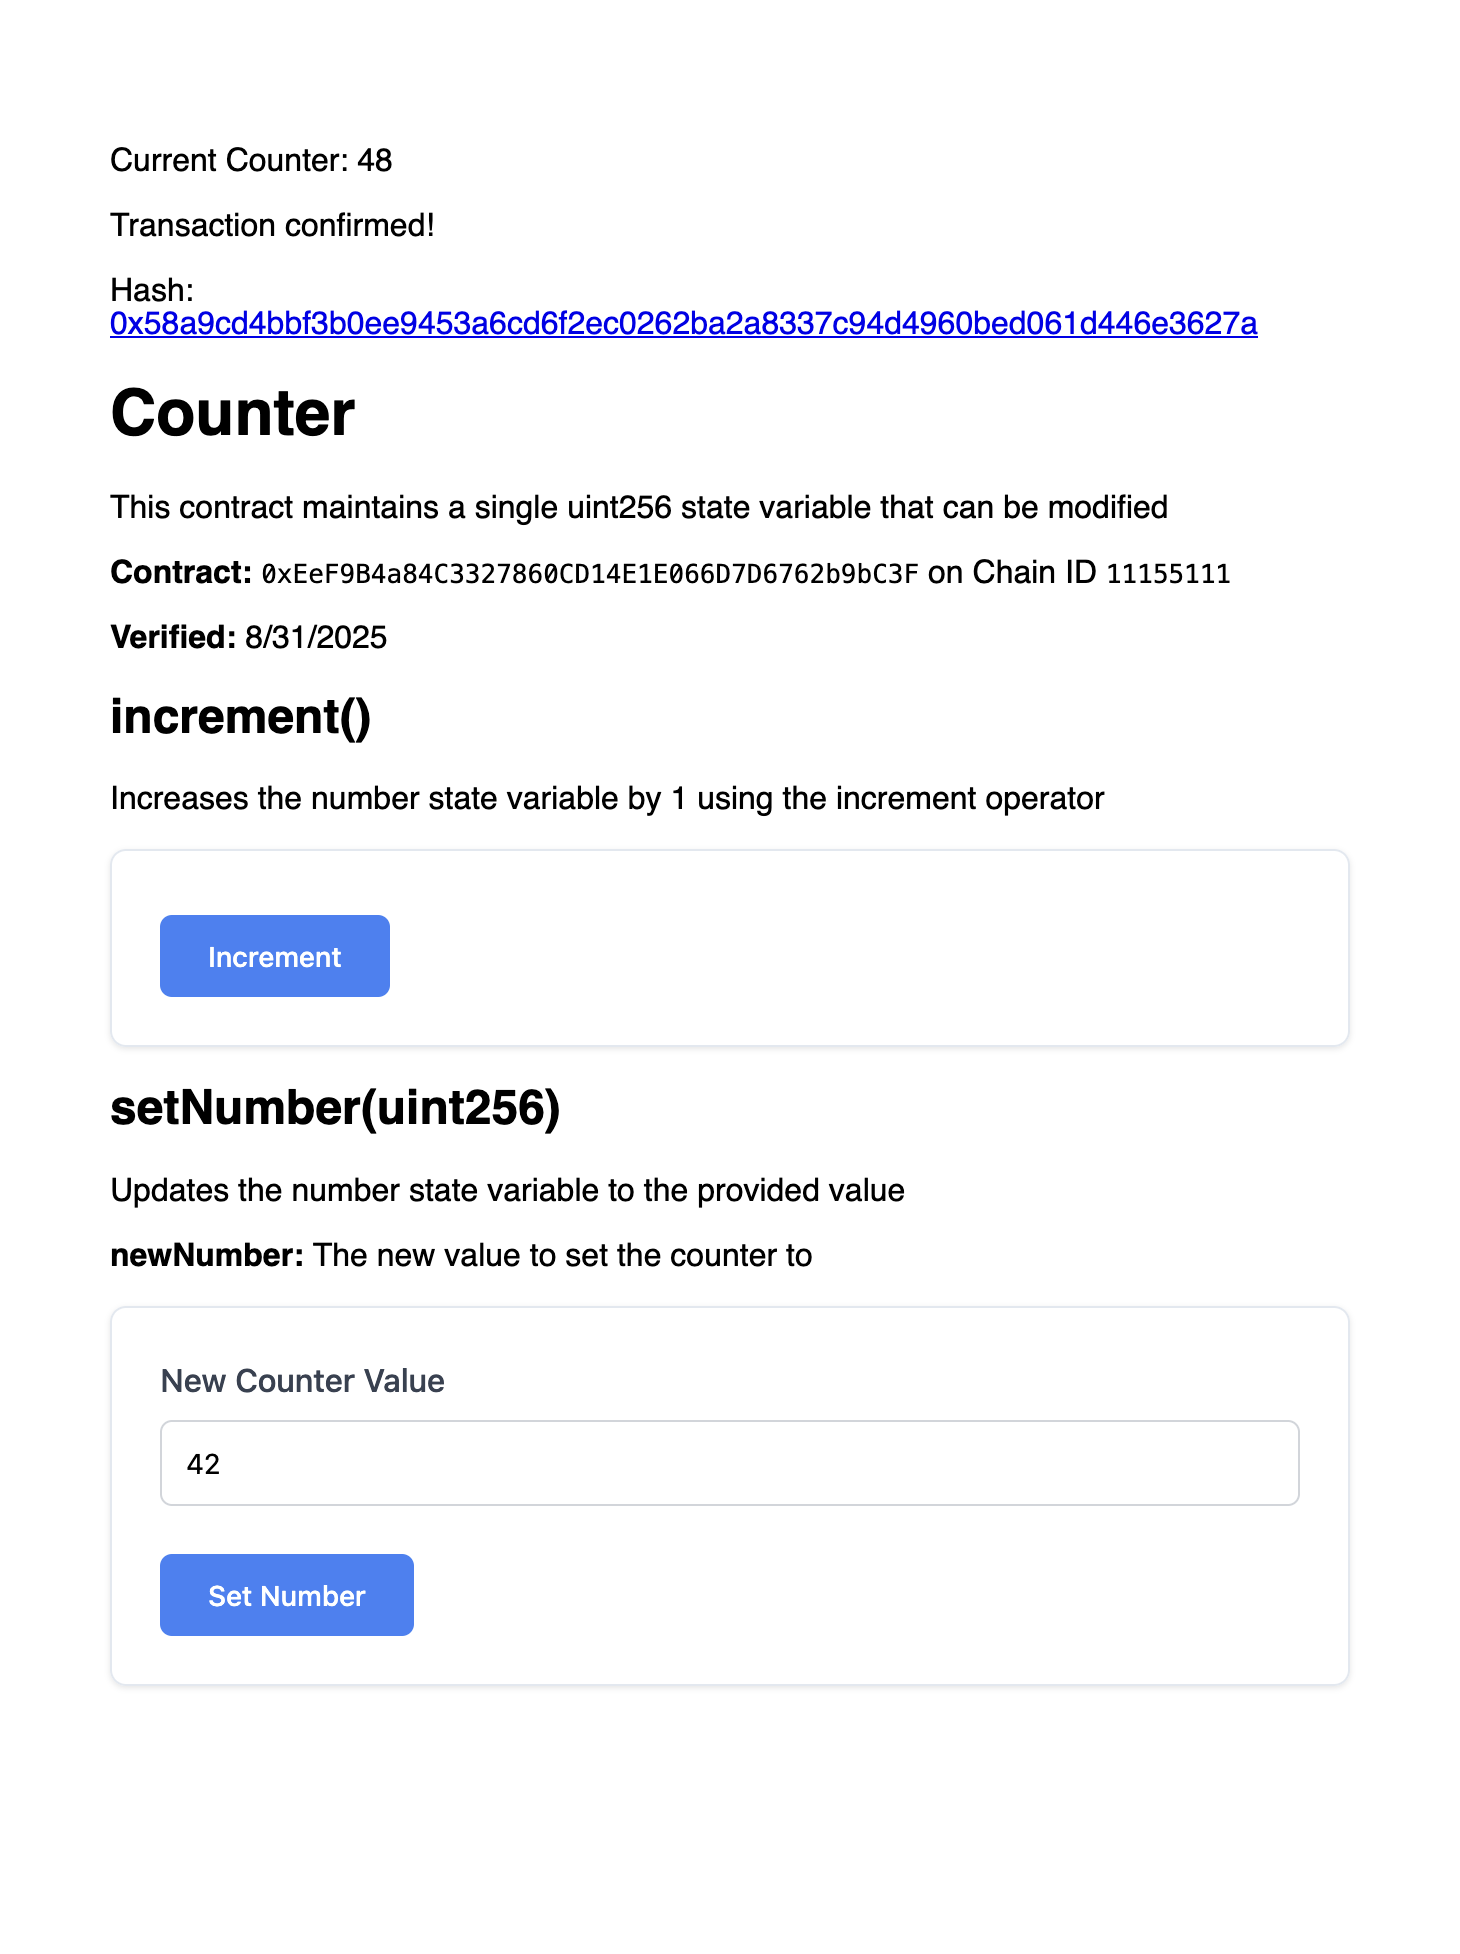Screen dimensions: 1460x1954
Task: Click the "Updates the number state variable" description
Action: coord(507,1190)
